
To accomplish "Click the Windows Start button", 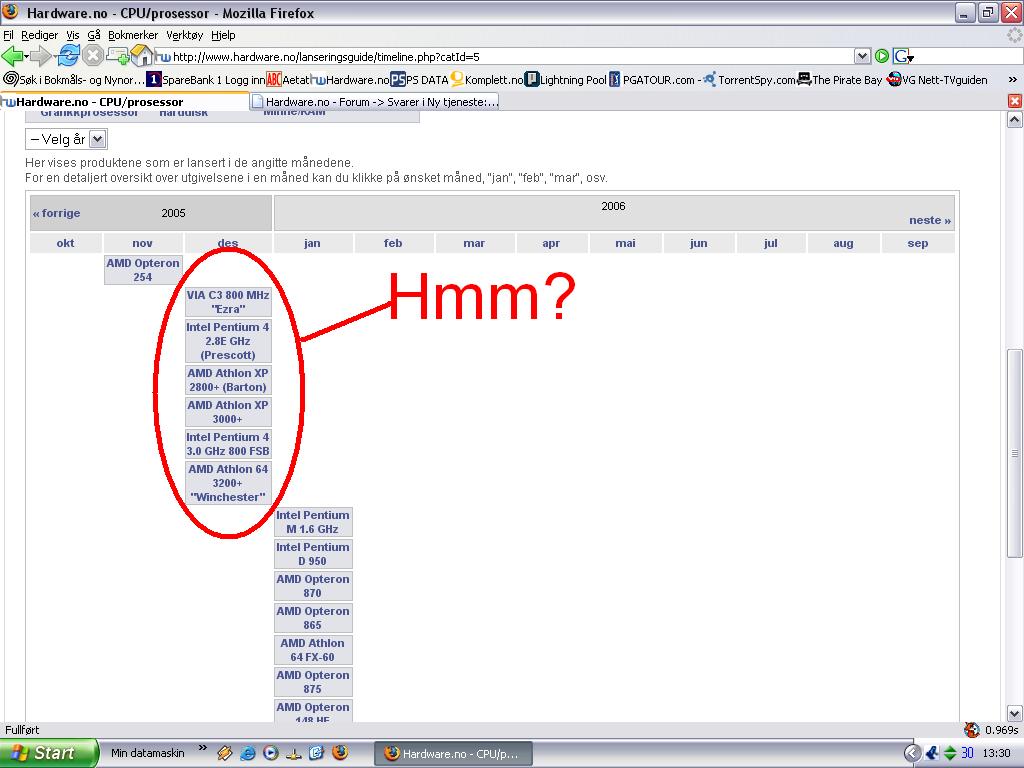I will coord(48,753).
